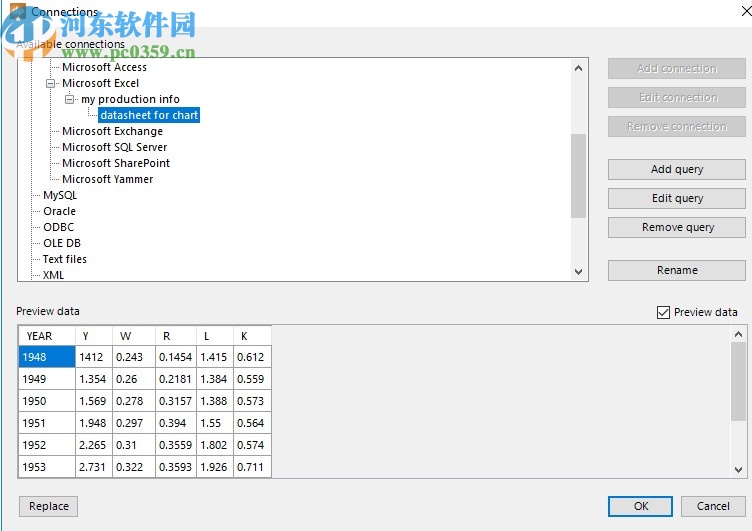The width and height of the screenshot is (752, 531).
Task: Select ODBC in connections tree
Action: 59,227
